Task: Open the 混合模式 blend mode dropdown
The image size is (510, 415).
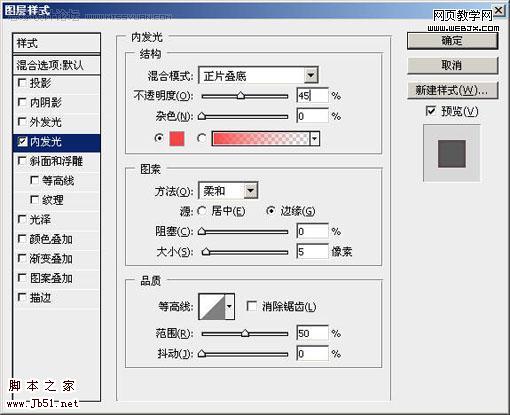Action: [311, 75]
